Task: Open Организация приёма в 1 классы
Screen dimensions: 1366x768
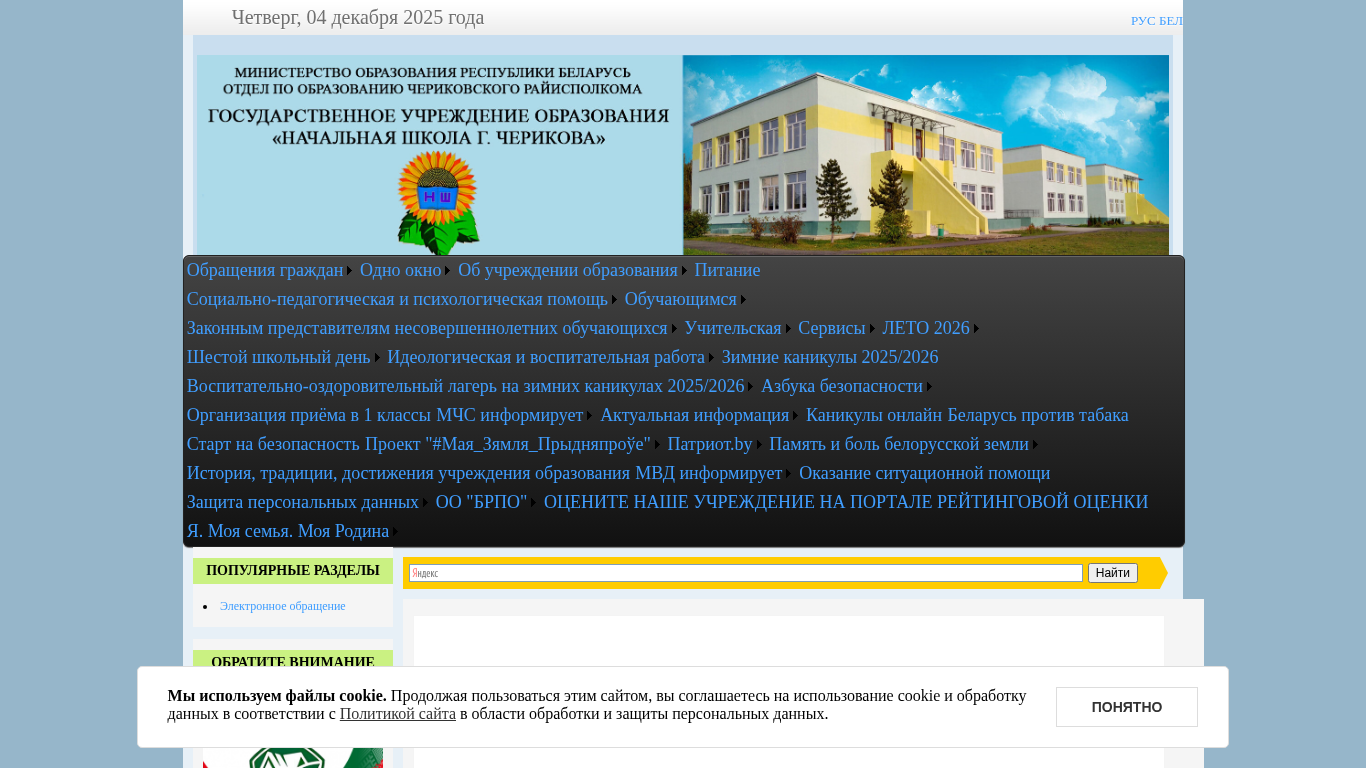Action: [x=310, y=415]
